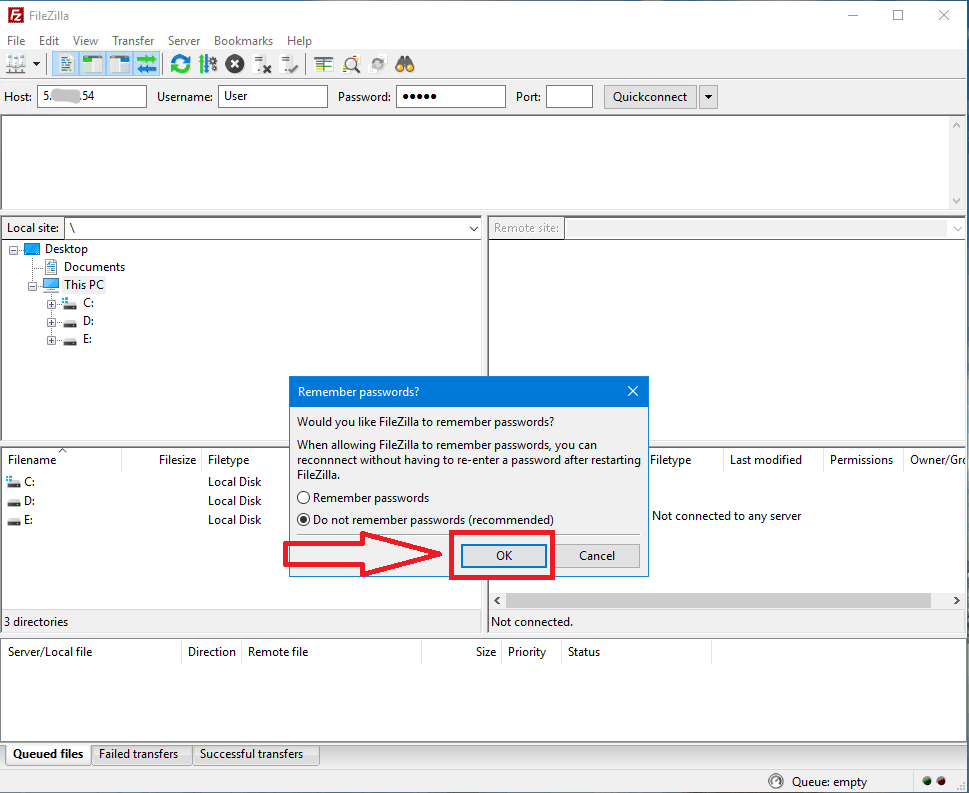Disconnect from the server

(x=261, y=63)
